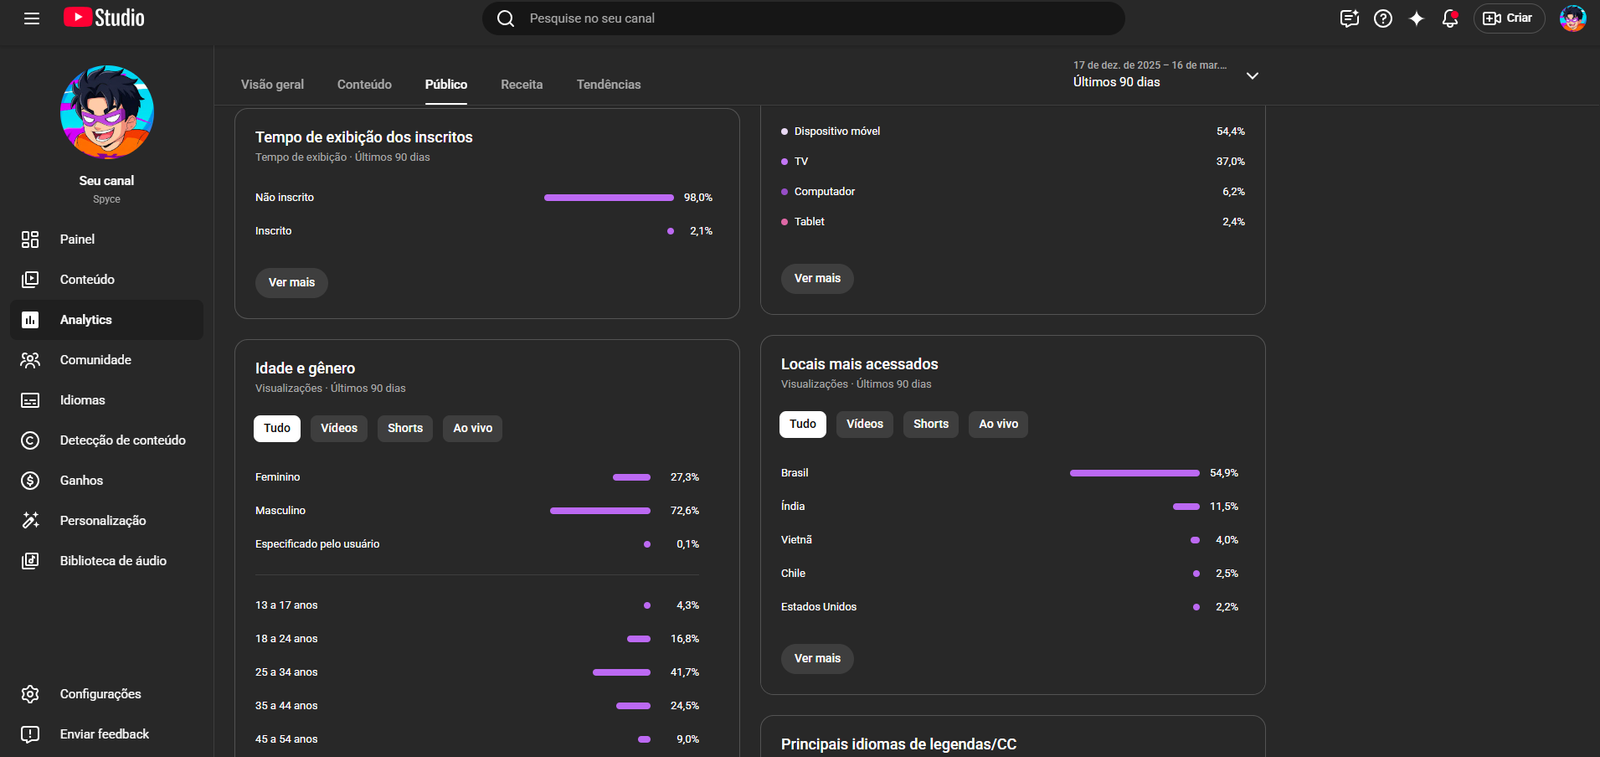Open the notifications bell

coord(1449,18)
